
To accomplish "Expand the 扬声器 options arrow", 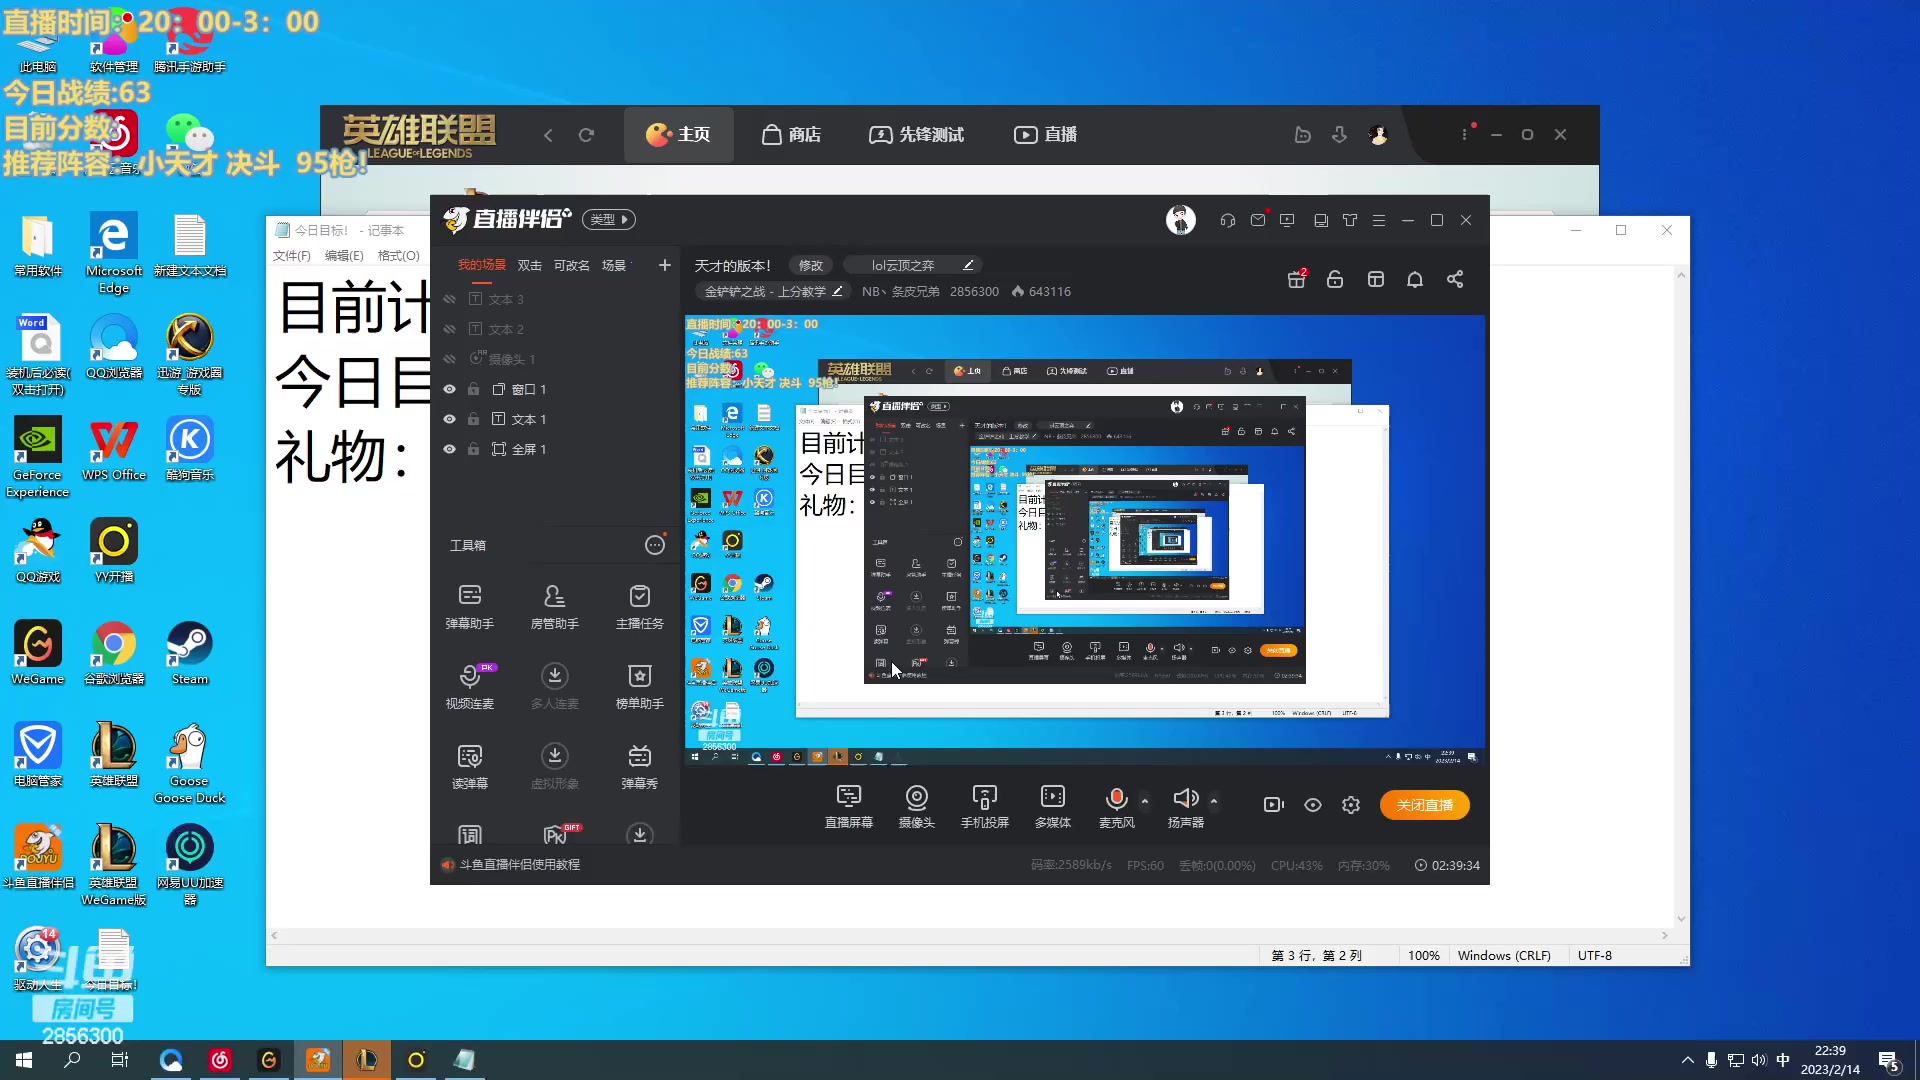I will pyautogui.click(x=1214, y=801).
